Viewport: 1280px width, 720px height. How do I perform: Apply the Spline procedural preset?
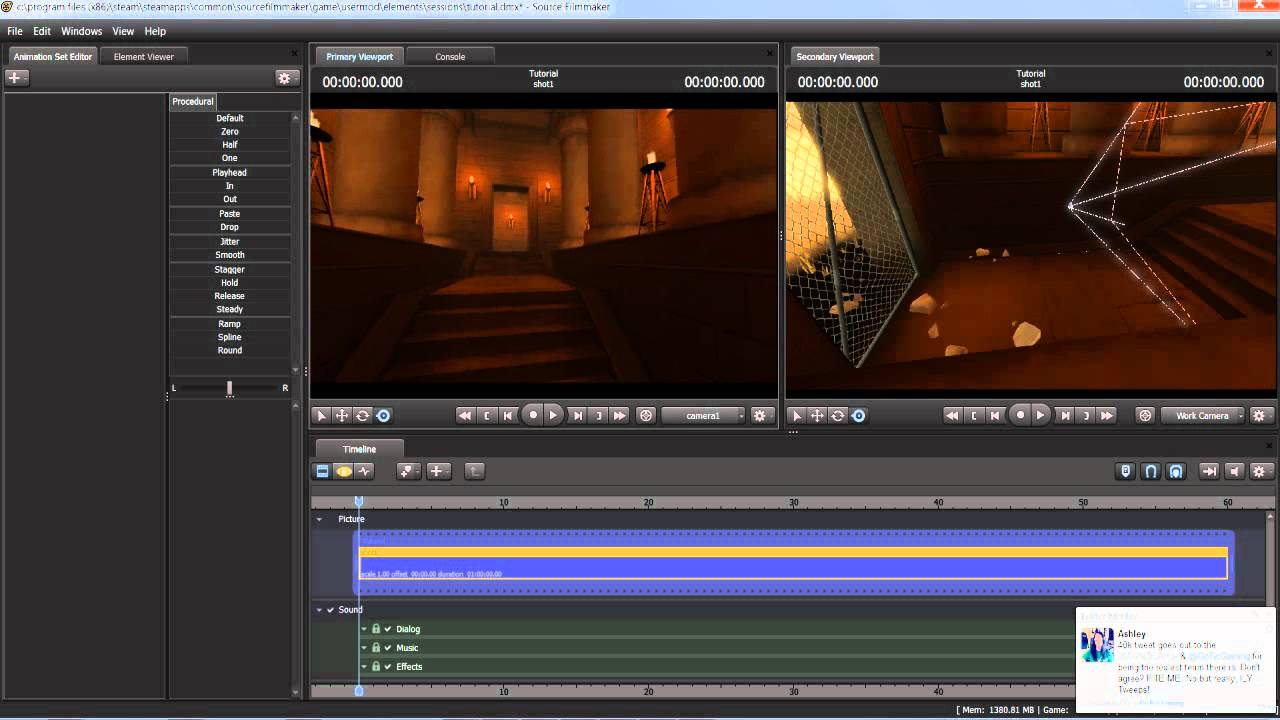point(230,337)
